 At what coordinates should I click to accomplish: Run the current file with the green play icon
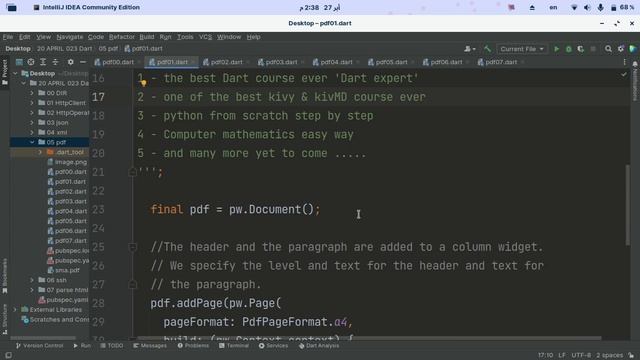pos(556,49)
